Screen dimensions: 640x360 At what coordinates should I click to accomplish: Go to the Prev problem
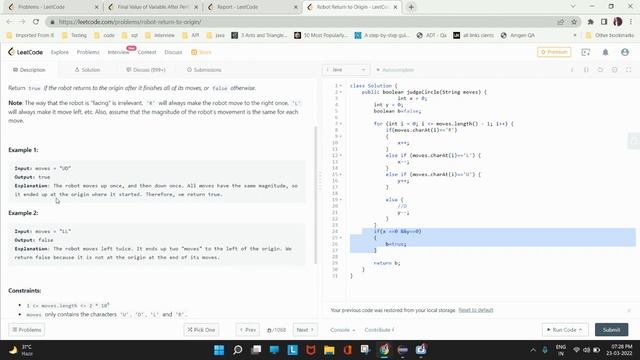[x=247, y=330]
